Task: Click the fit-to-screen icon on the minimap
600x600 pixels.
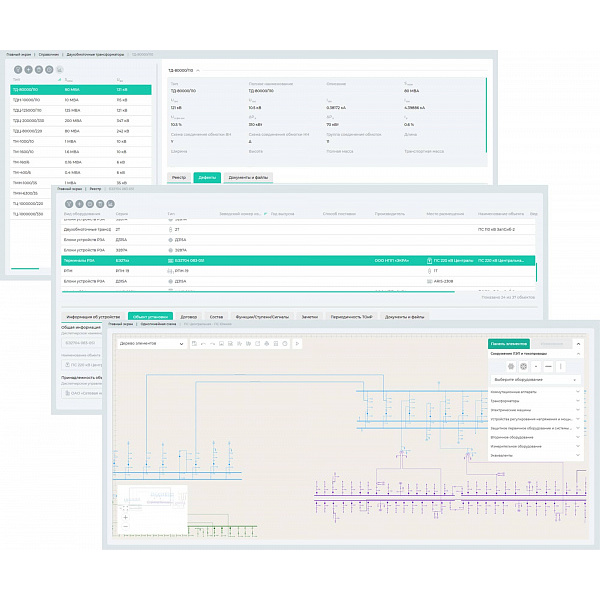Action: coord(125,508)
